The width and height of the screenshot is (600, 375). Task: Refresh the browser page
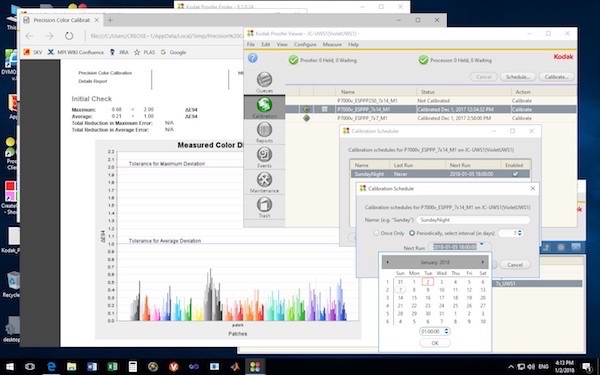pos(69,36)
